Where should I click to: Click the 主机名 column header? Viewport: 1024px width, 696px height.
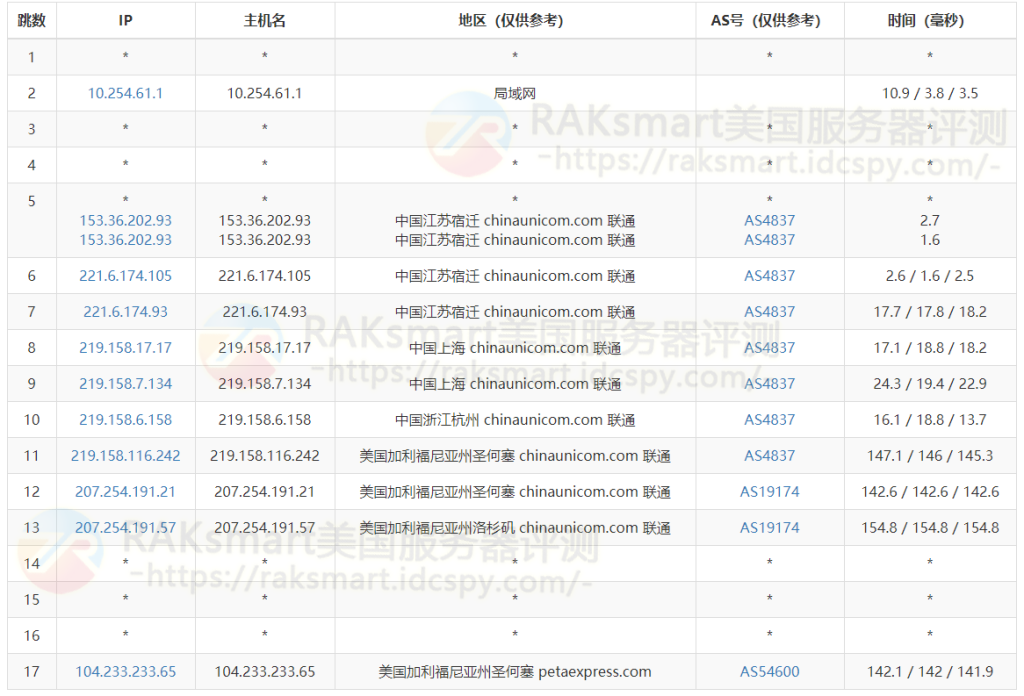(264, 21)
